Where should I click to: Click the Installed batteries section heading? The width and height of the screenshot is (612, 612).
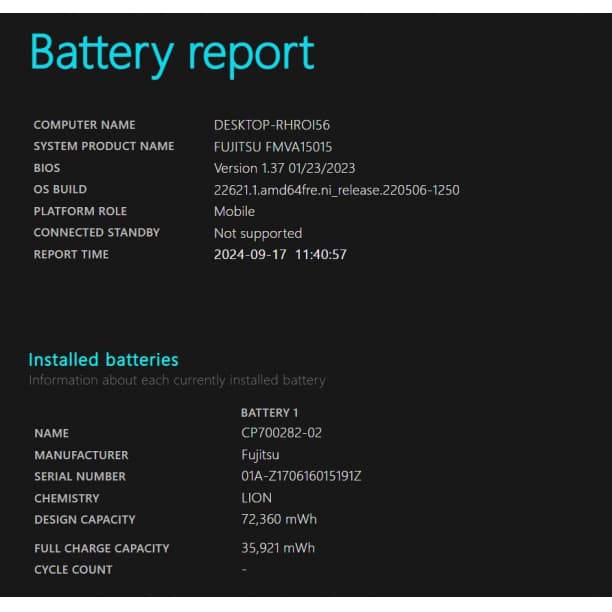point(103,359)
